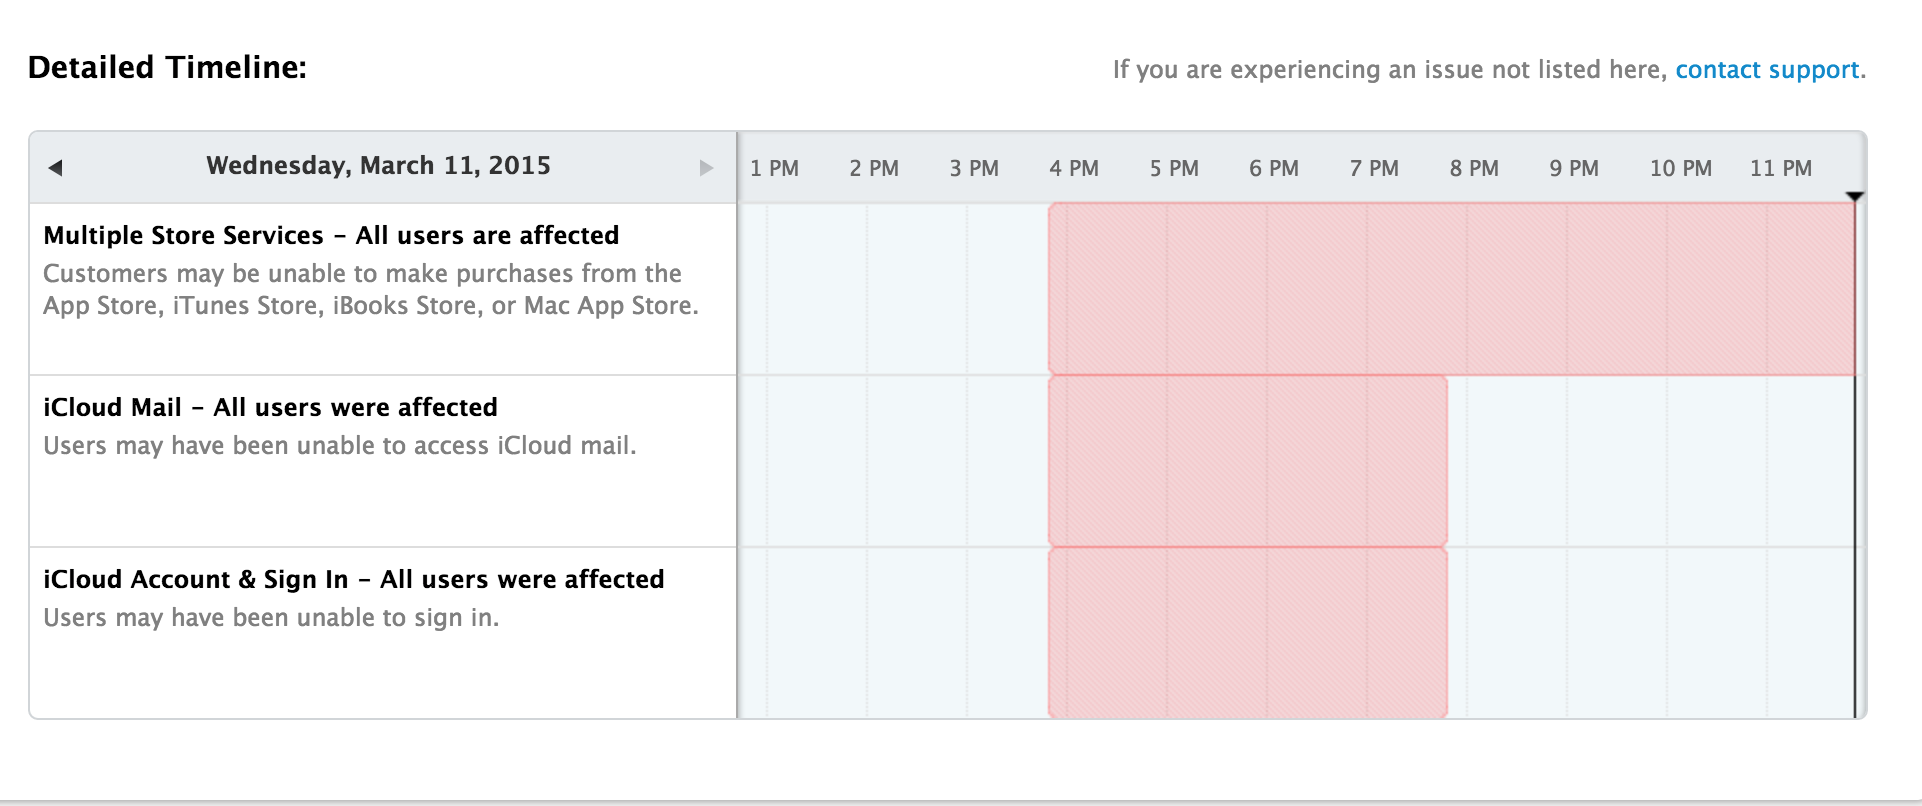The height and width of the screenshot is (806, 1922).
Task: Click the Wednesday, March 11, 2015 date header
Action: click(x=378, y=165)
